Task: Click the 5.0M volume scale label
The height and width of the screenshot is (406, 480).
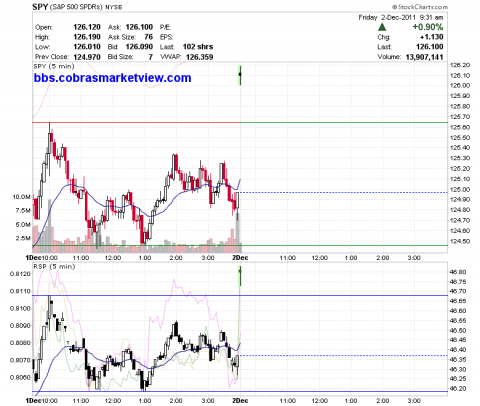Action: (x=23, y=225)
